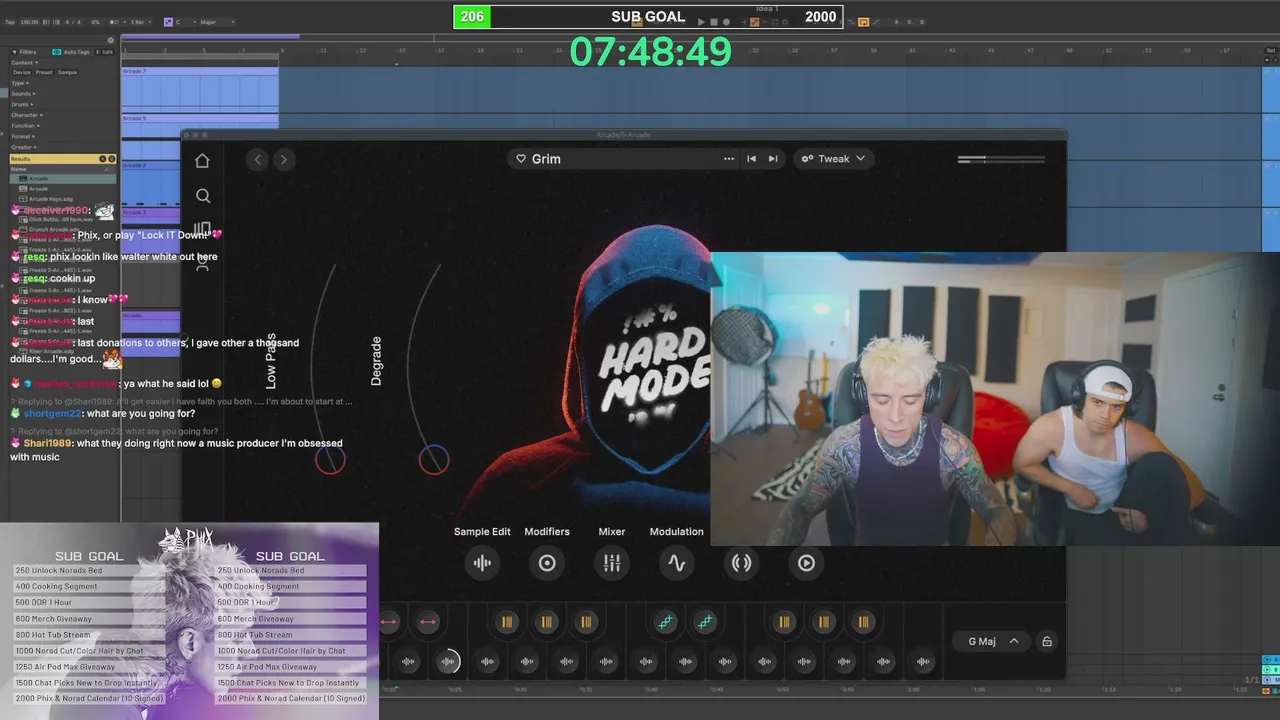Toggle orange loop switch in transport
1280x720 pixels.
coord(864,22)
